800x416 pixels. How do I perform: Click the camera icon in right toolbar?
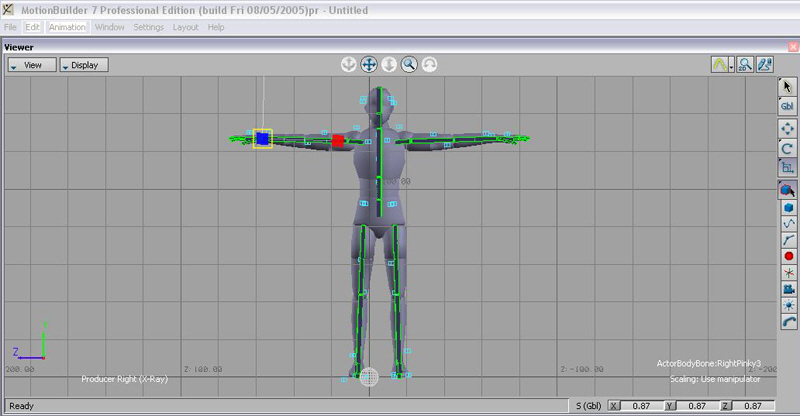click(x=787, y=288)
